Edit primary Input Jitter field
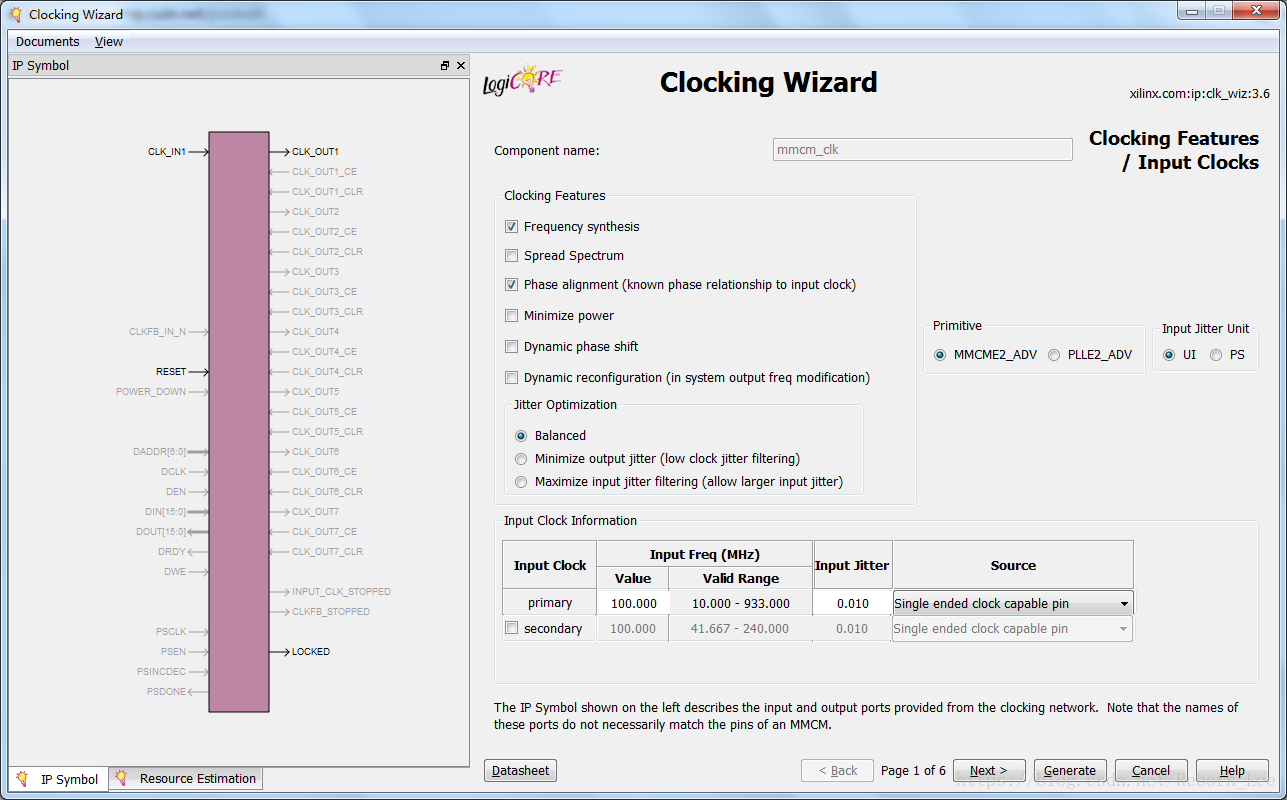Screen dimensions: 1287x800 pos(852,603)
